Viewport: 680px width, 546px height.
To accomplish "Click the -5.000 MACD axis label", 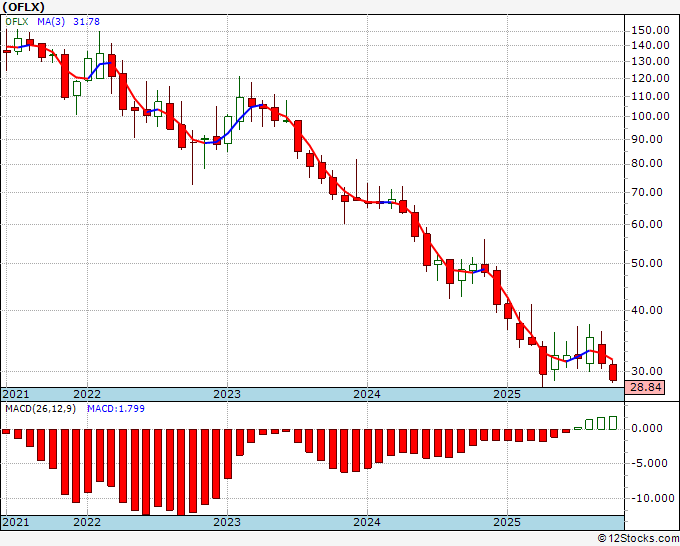I will 647,463.
